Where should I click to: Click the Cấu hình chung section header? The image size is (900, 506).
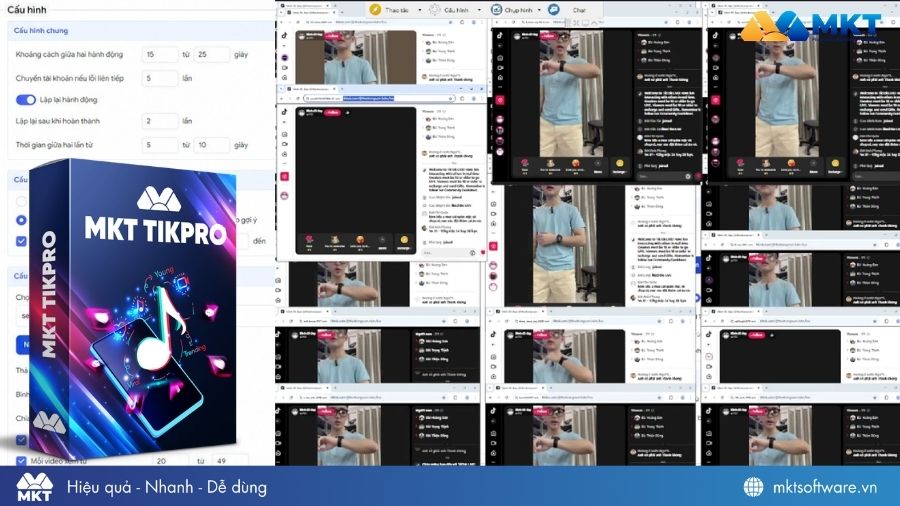[x=141, y=30]
